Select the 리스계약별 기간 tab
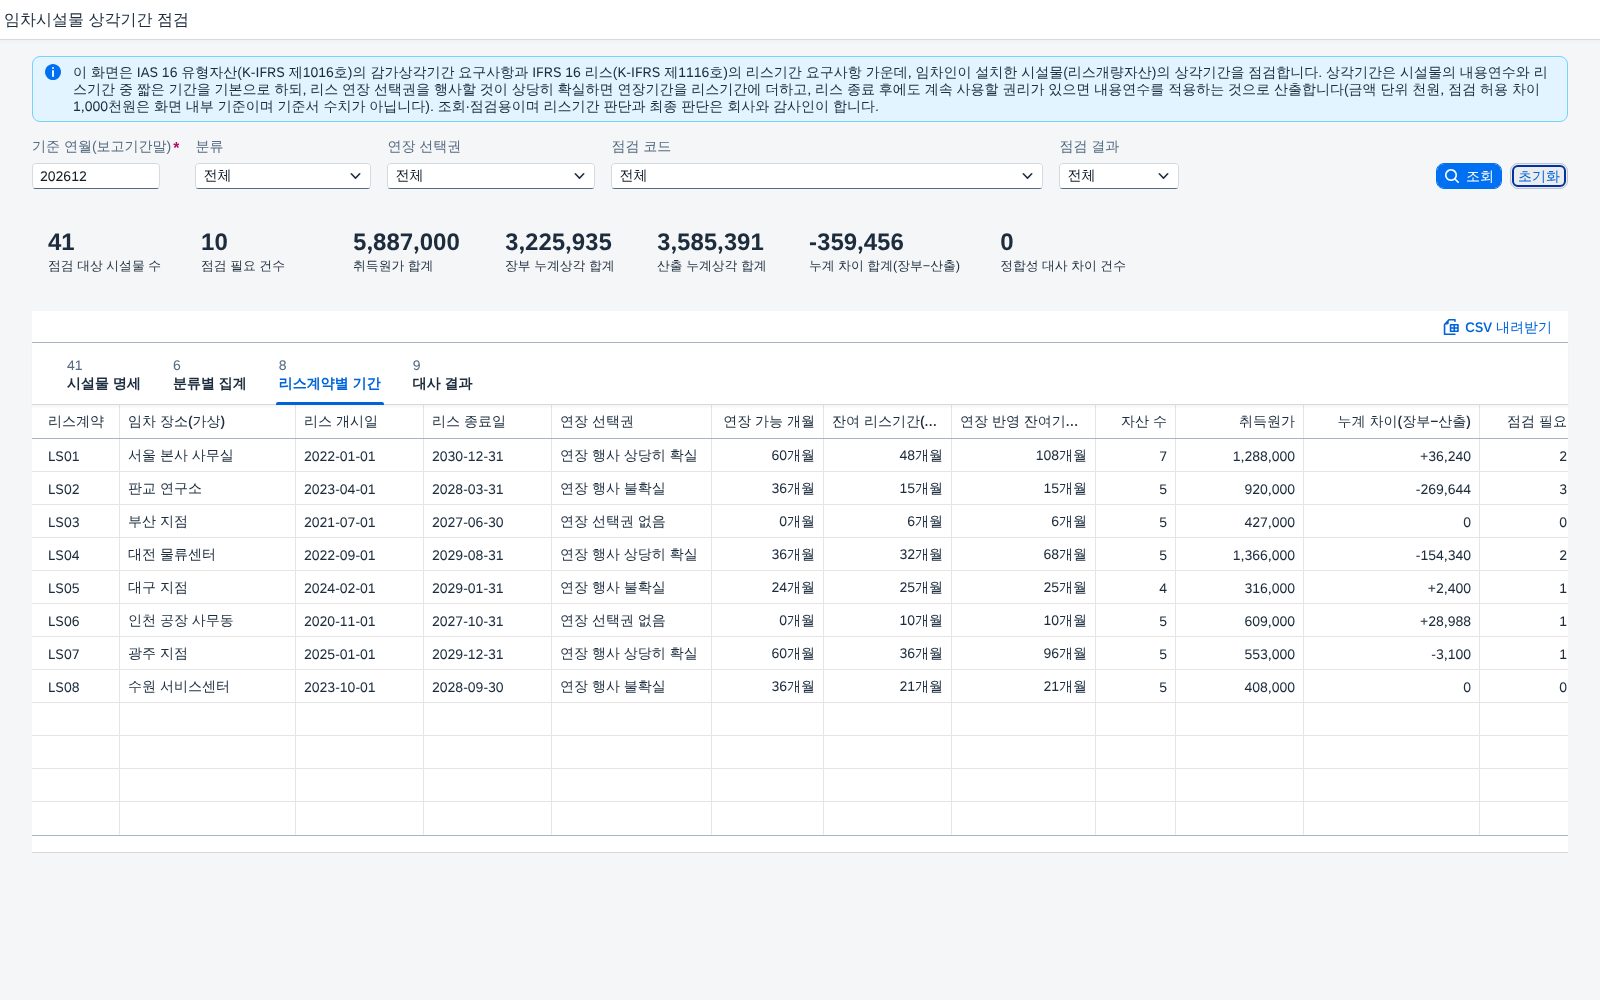The height and width of the screenshot is (1000, 1600). tap(329, 375)
